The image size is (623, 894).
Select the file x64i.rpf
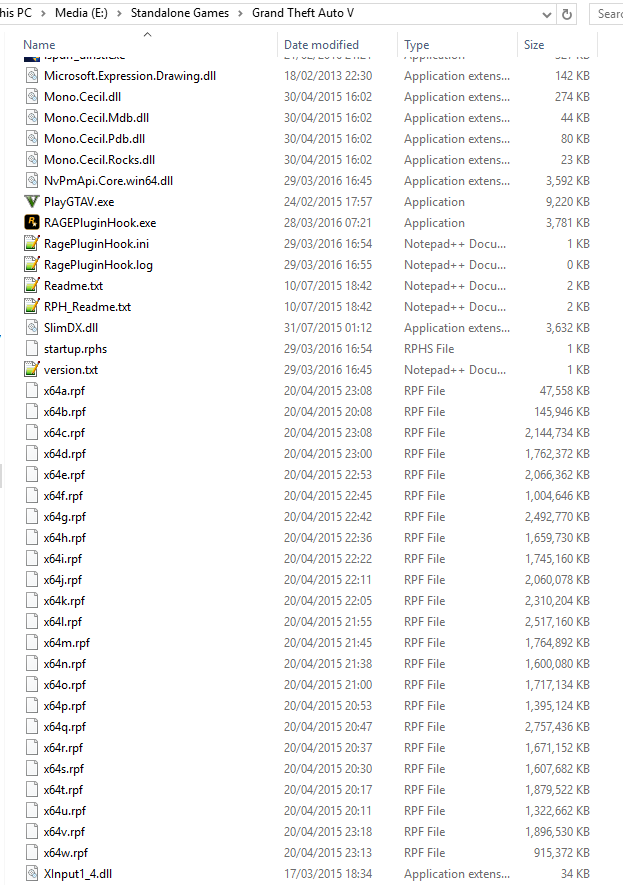click(63, 559)
